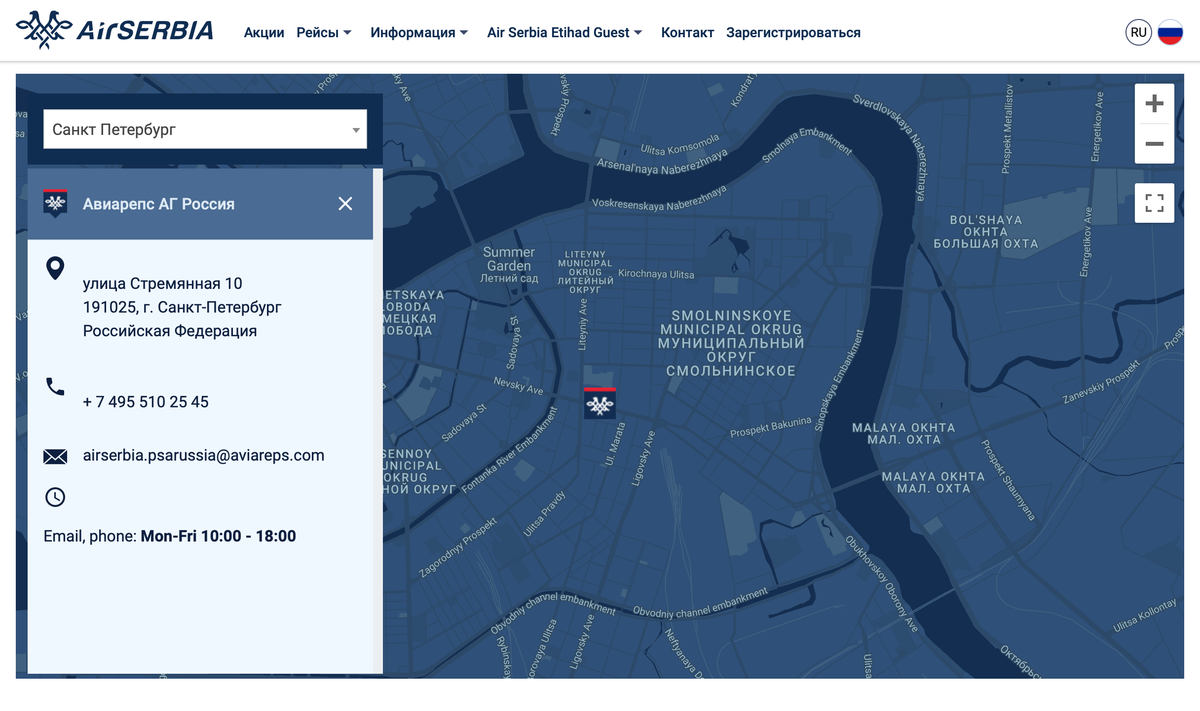Screen dimensions: 1200x711
Task: Close the Авиарепс АГ Россия info panel
Action: click(345, 204)
